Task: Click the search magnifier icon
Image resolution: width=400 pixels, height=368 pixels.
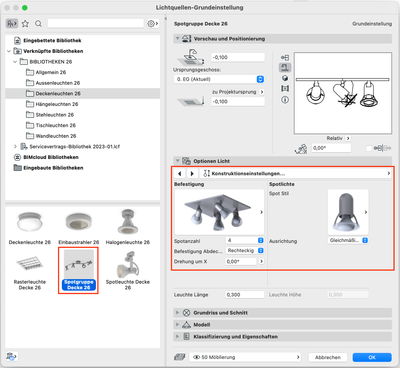Action: point(38,23)
